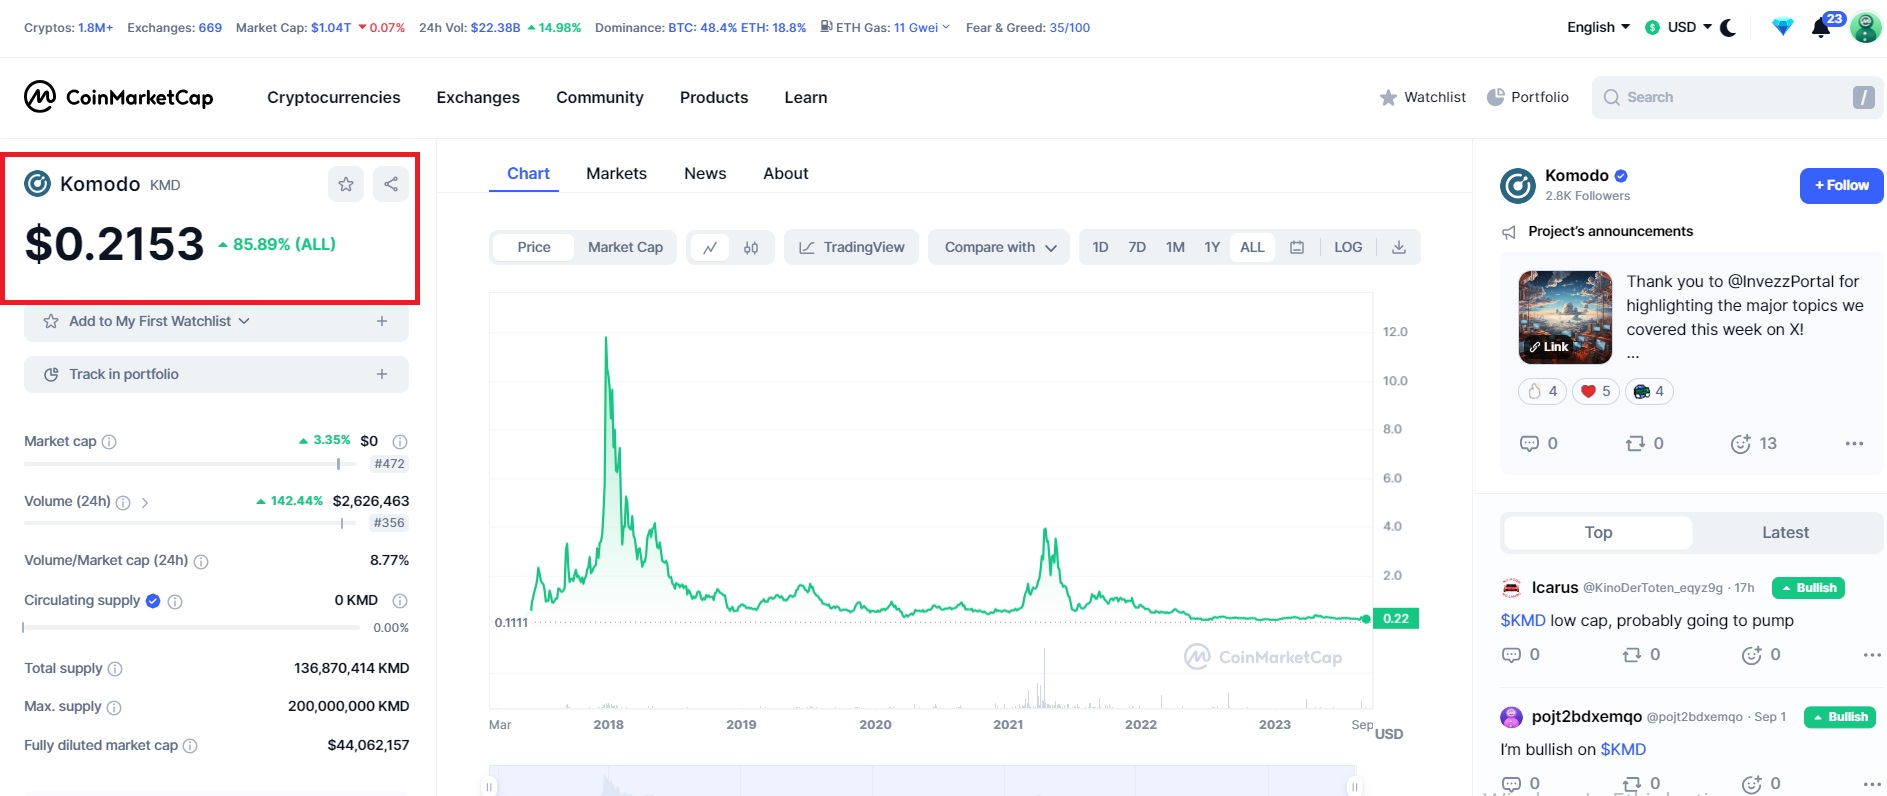Show Latest community posts
The height and width of the screenshot is (796, 1887).
click(x=1786, y=533)
